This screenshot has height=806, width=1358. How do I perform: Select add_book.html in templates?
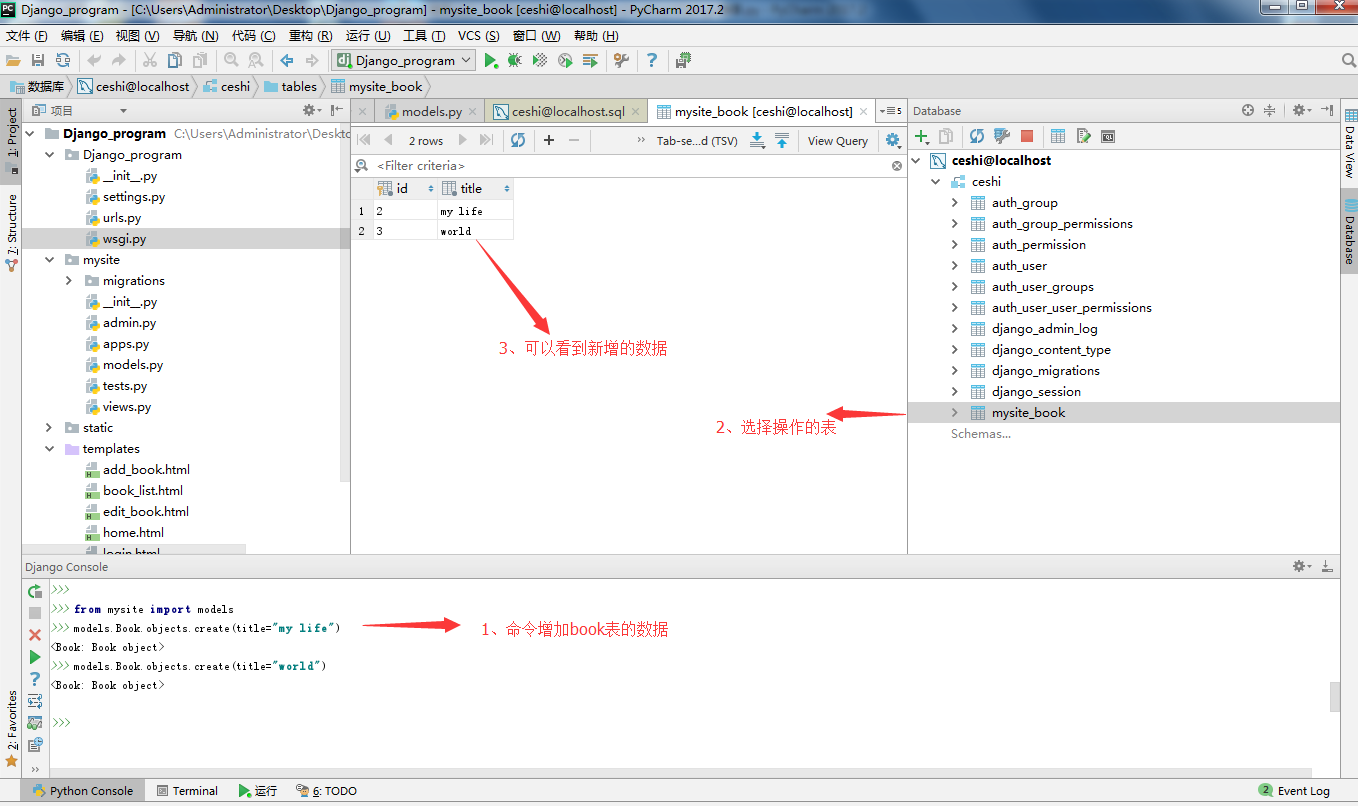(146, 470)
